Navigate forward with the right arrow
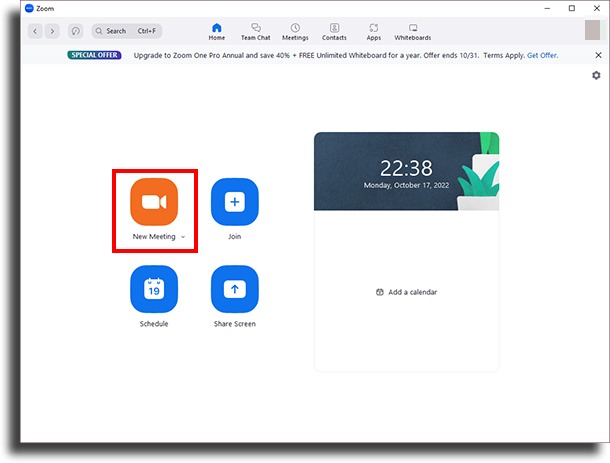 [x=52, y=31]
